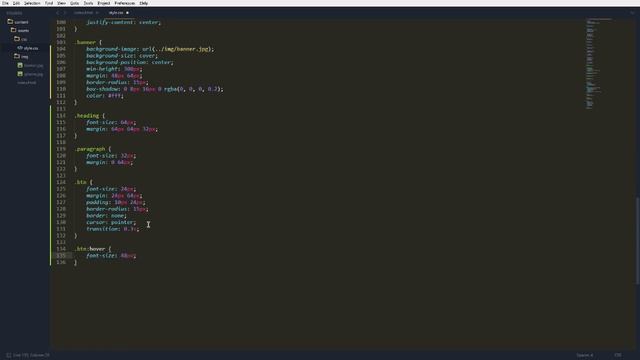Screen dimensions: 640x360
Task: Click the .paragraph selector line
Action: (93, 149)
